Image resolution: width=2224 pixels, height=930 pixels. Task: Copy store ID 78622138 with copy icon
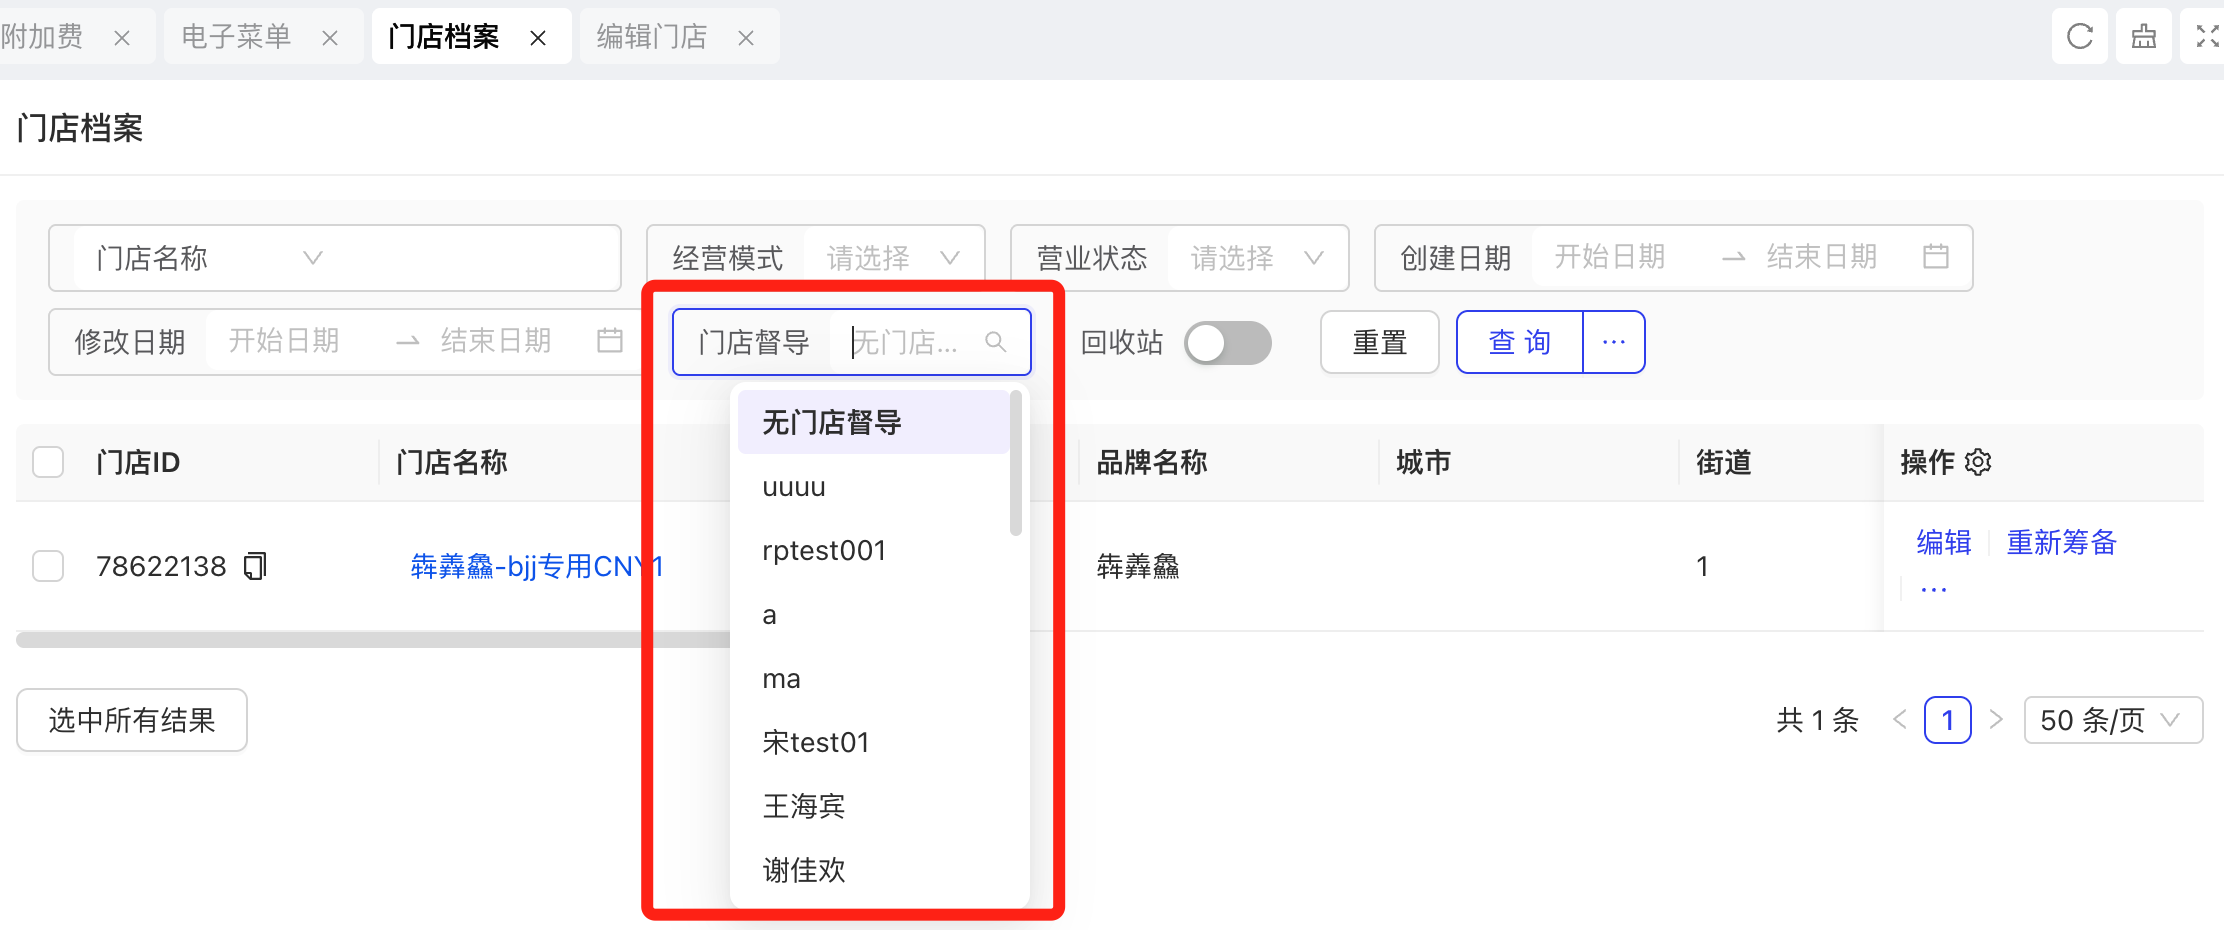[256, 567]
